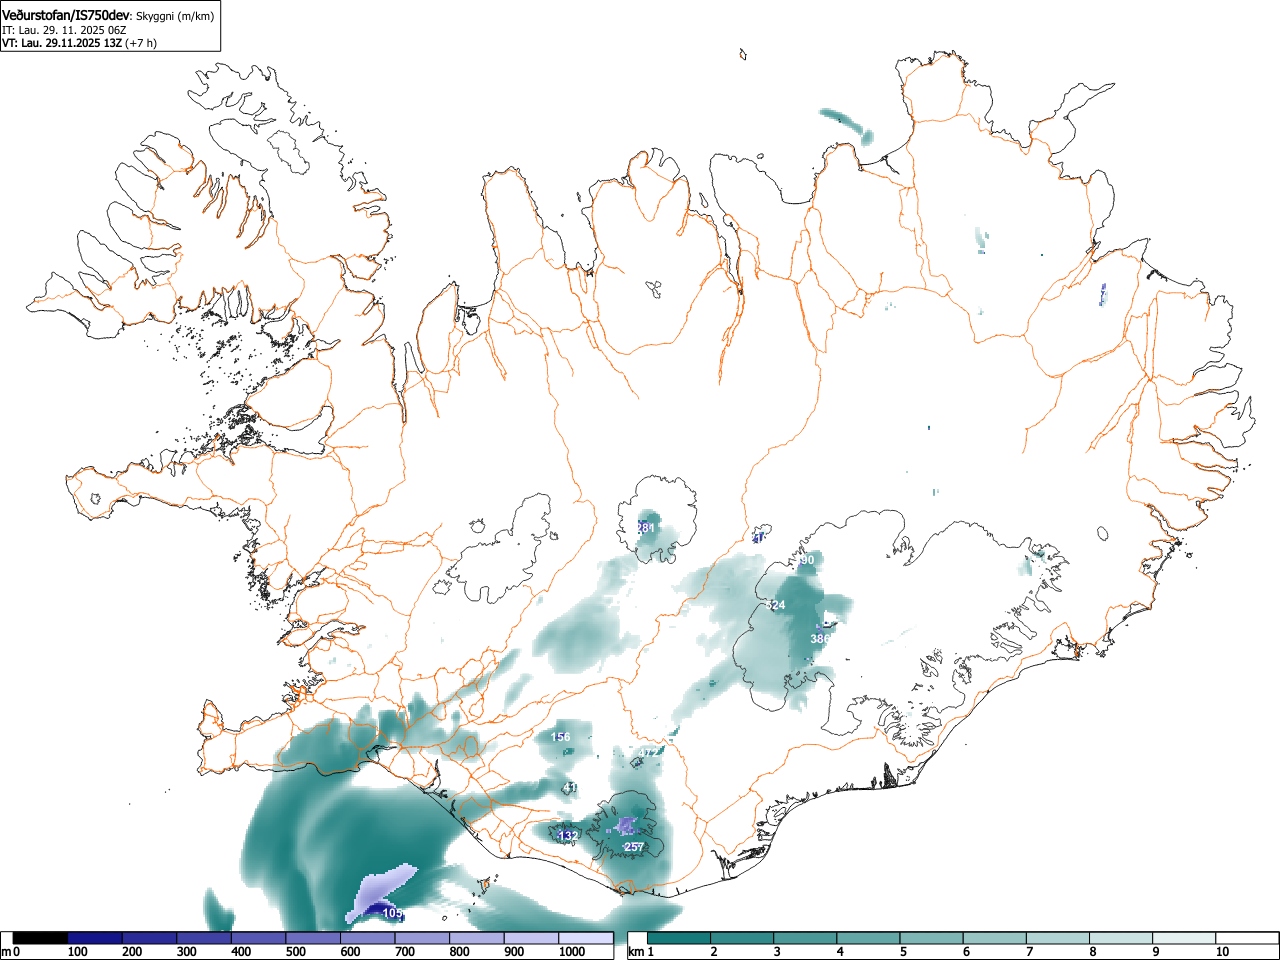Click the '300' meter legend tick

point(186,952)
